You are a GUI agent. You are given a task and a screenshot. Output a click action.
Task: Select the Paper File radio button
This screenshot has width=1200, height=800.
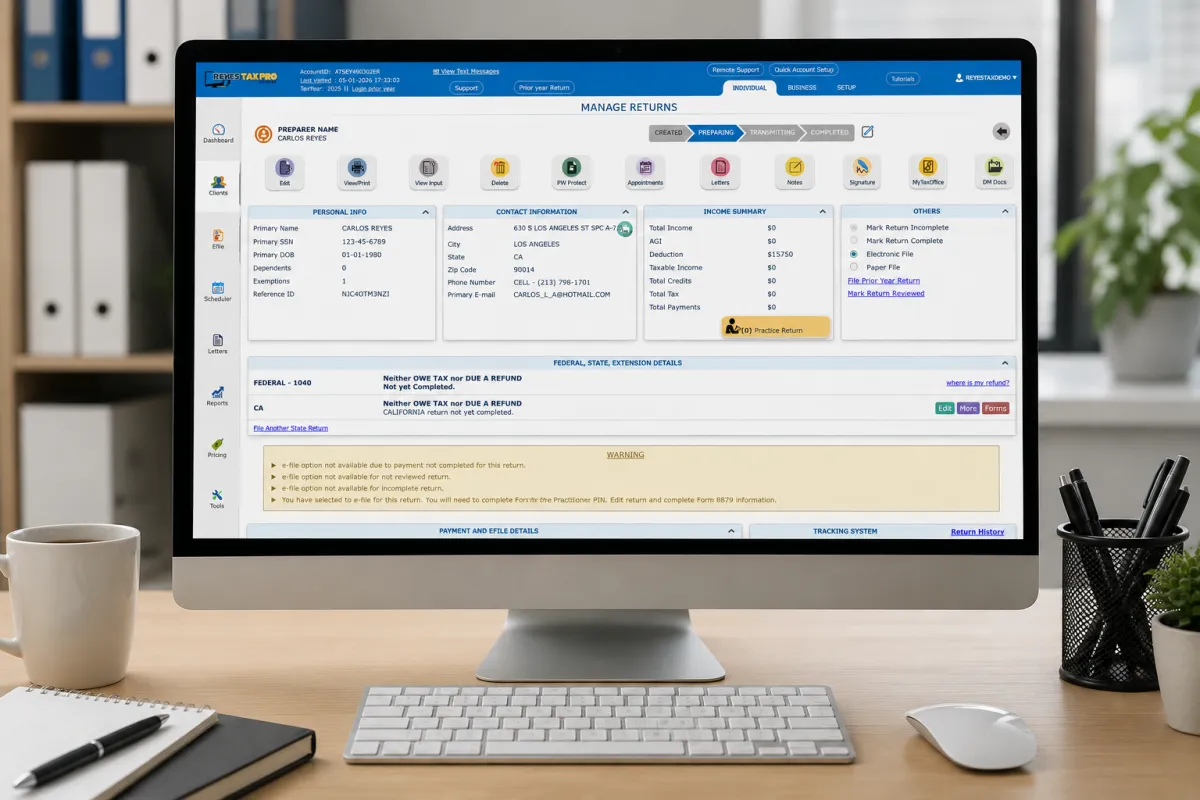tap(853, 267)
